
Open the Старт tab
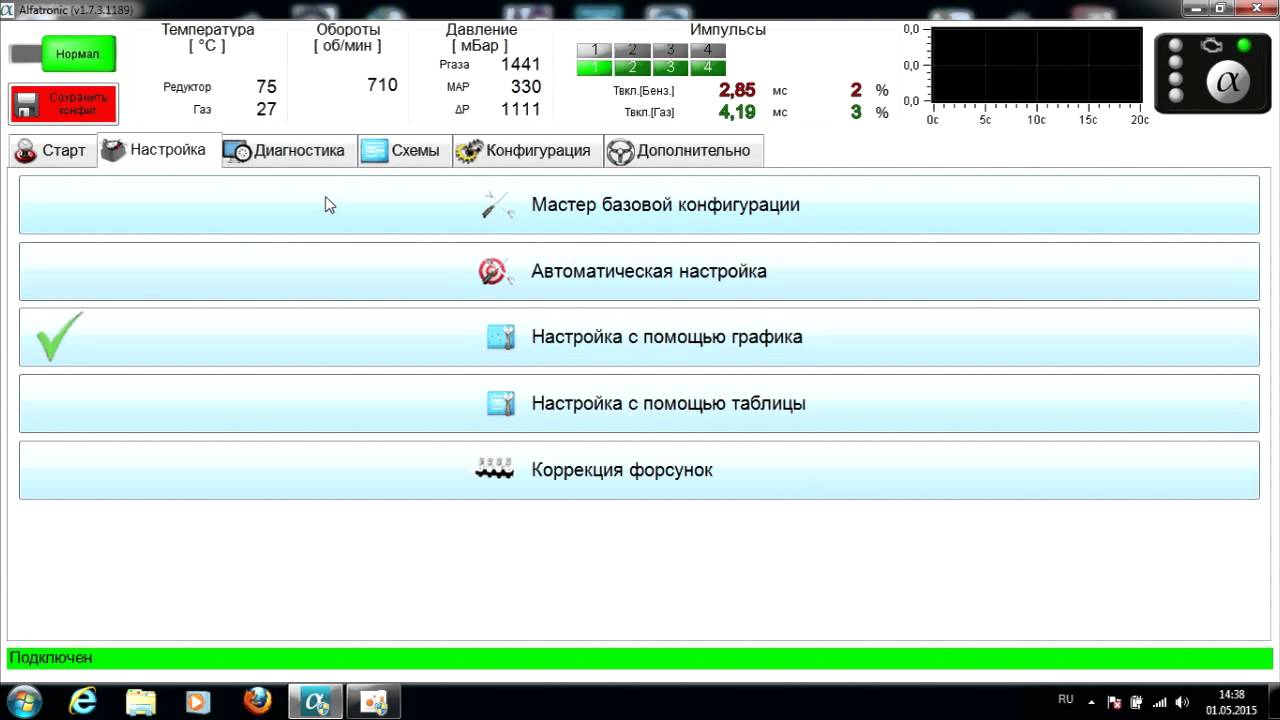click(52, 151)
